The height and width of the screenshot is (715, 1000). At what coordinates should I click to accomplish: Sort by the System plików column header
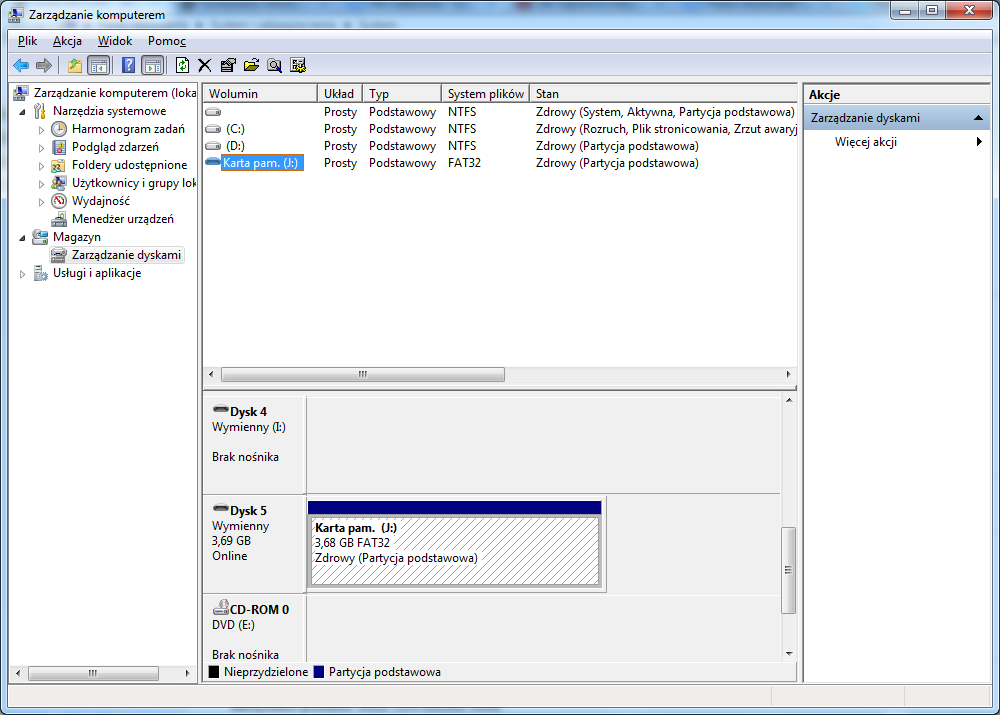click(x=485, y=94)
